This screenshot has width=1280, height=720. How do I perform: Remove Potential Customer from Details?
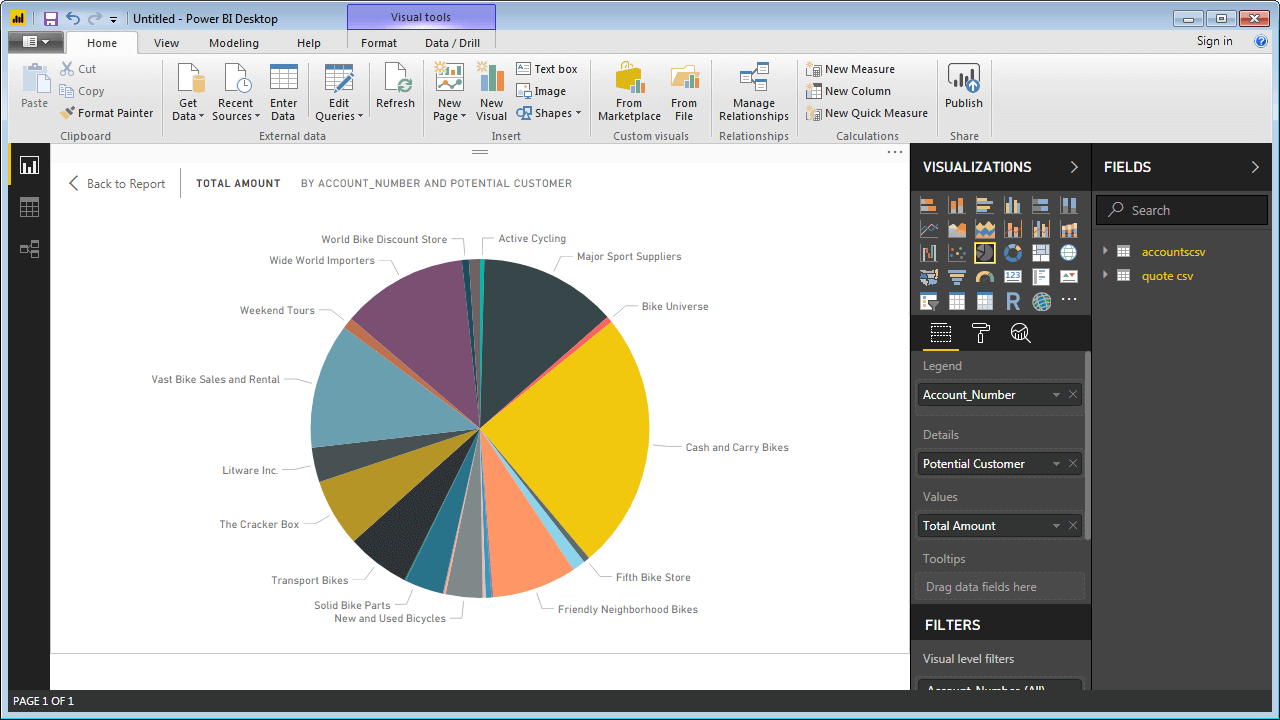pos(1073,464)
